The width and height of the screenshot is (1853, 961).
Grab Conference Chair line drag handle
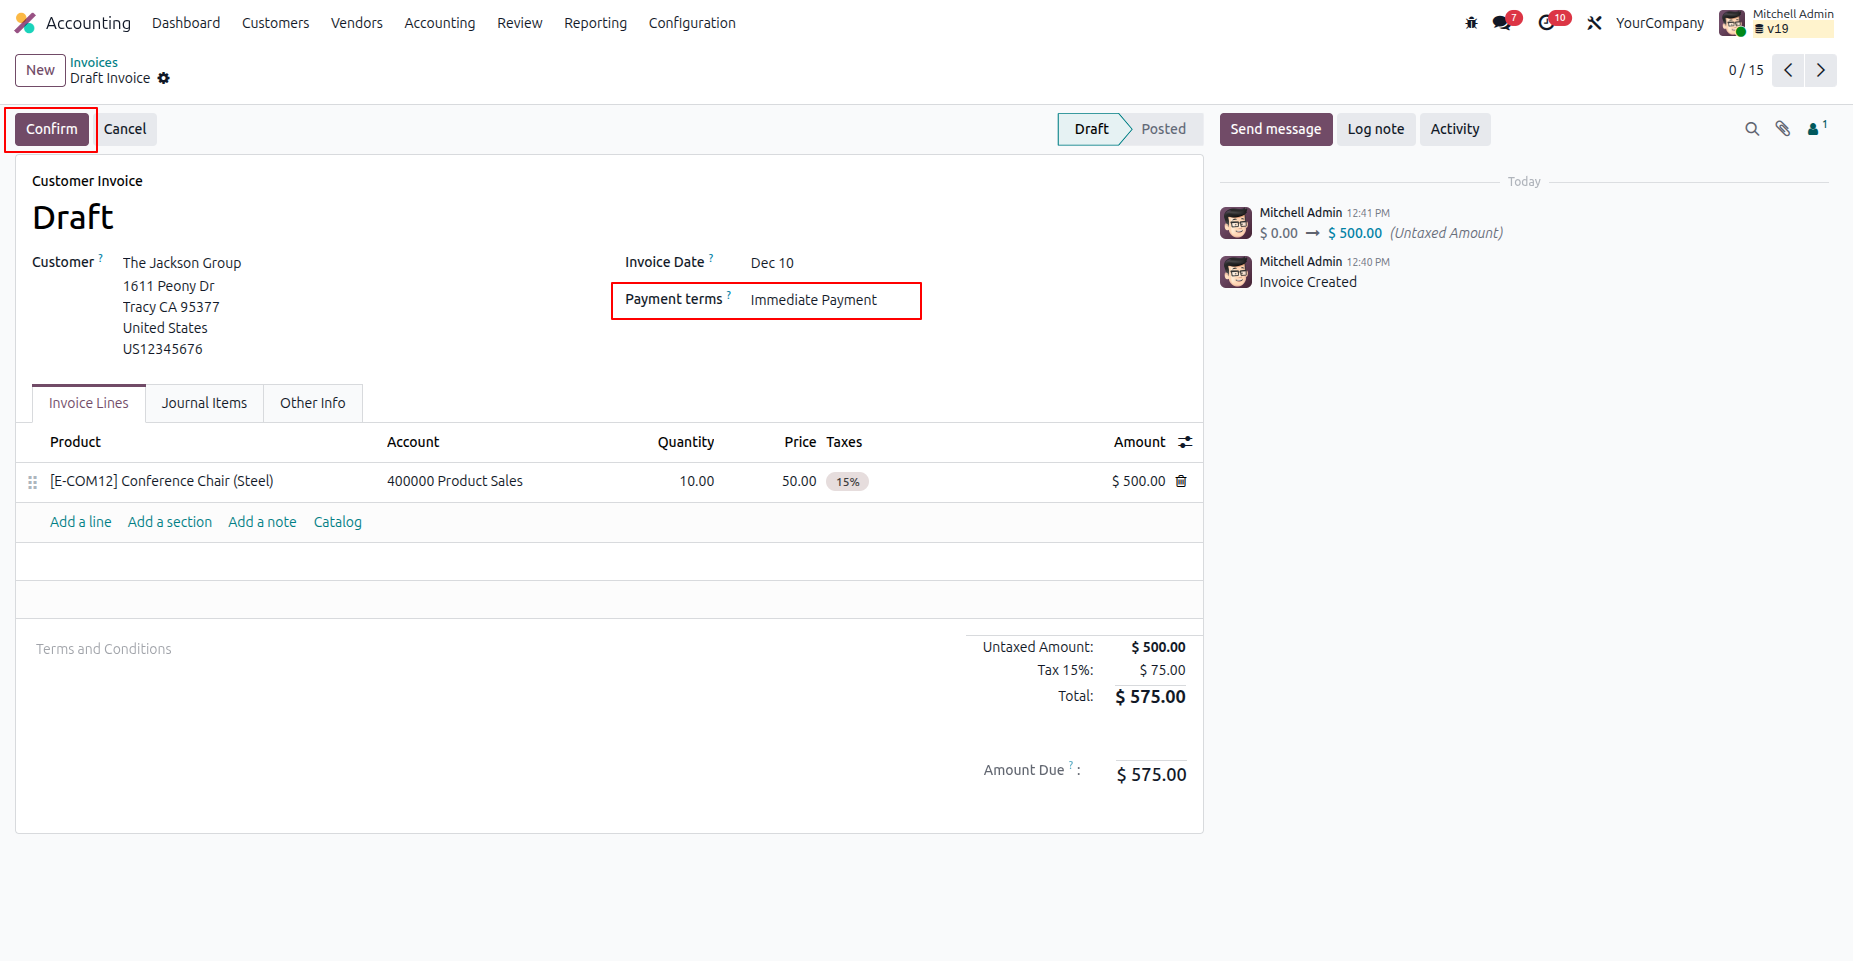click(33, 482)
